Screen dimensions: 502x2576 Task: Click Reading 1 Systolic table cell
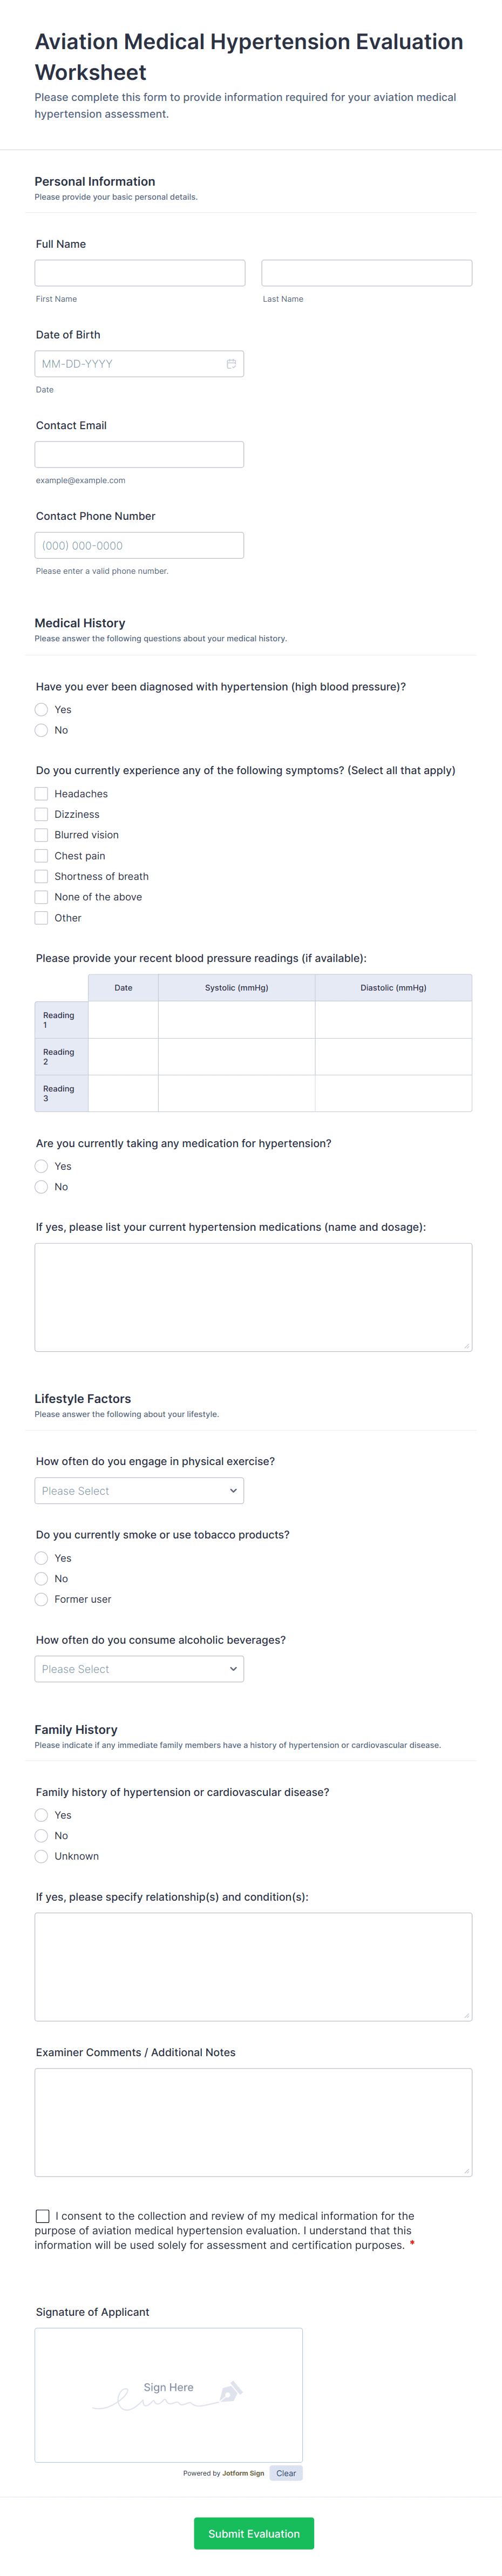point(236,1020)
